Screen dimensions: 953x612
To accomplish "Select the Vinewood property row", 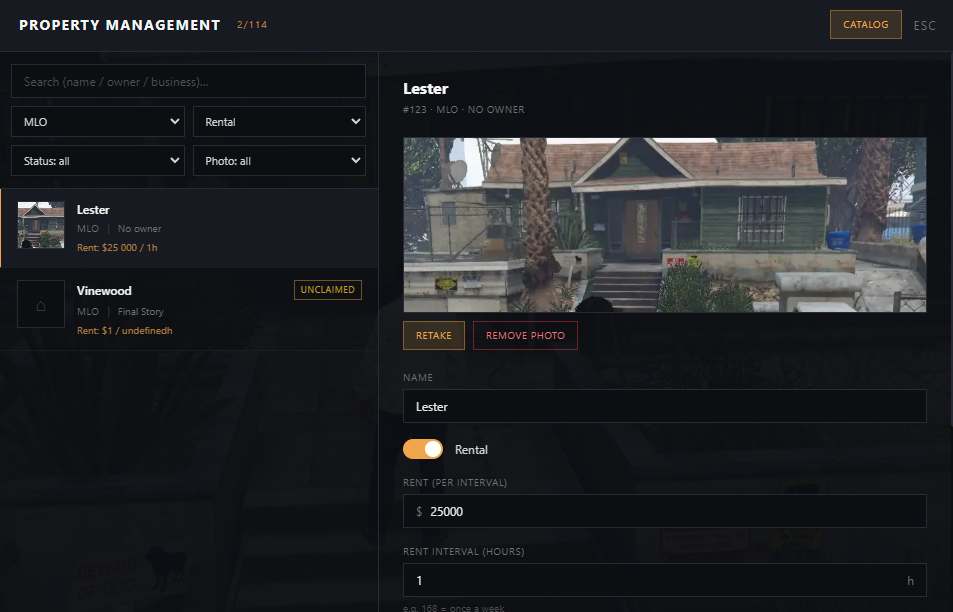I will (189, 309).
